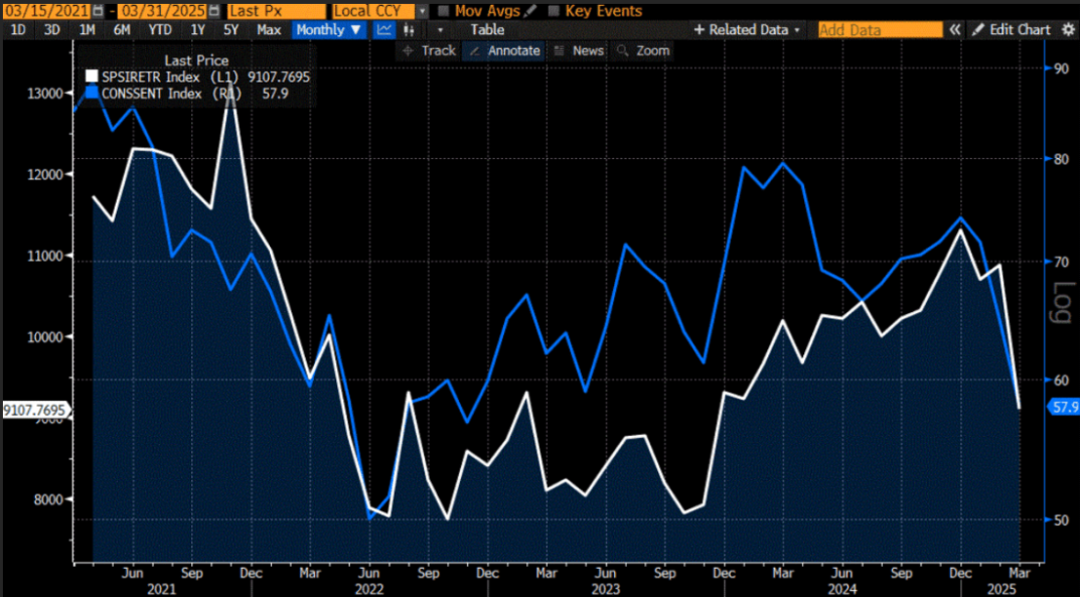Click the pencil icon next to Mov Avgs
Screen dimensions: 1080x597
(530, 11)
